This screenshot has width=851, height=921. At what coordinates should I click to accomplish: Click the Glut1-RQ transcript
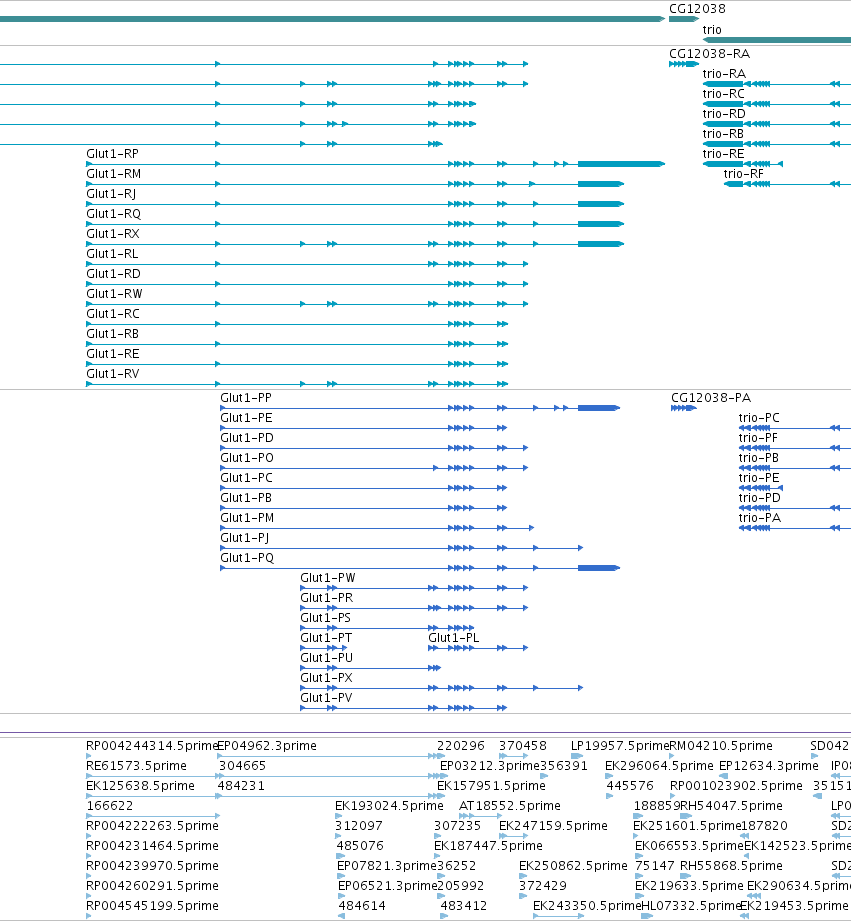pyautogui.click(x=113, y=213)
